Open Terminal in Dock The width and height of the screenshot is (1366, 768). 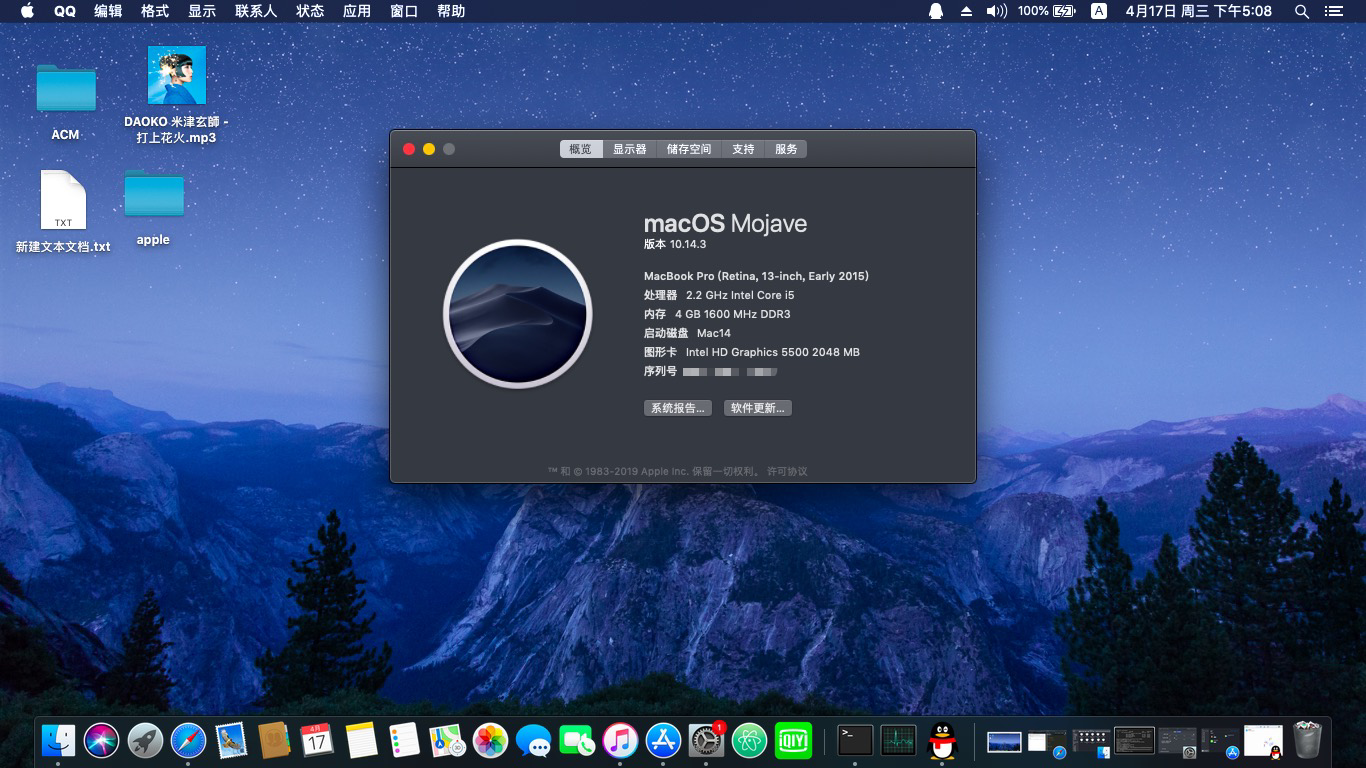tap(855, 741)
